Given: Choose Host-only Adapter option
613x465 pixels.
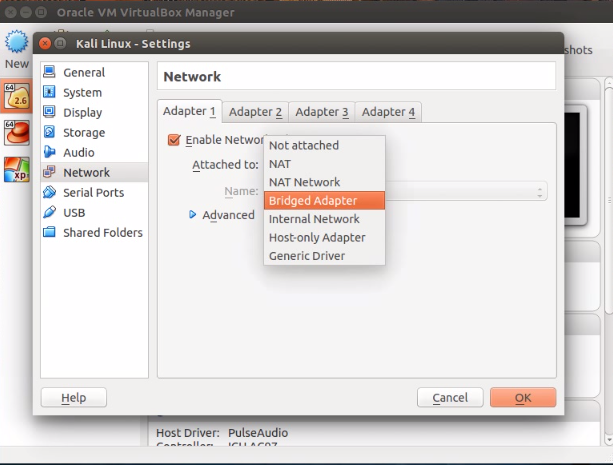Looking at the screenshot, I should (x=324, y=237).
